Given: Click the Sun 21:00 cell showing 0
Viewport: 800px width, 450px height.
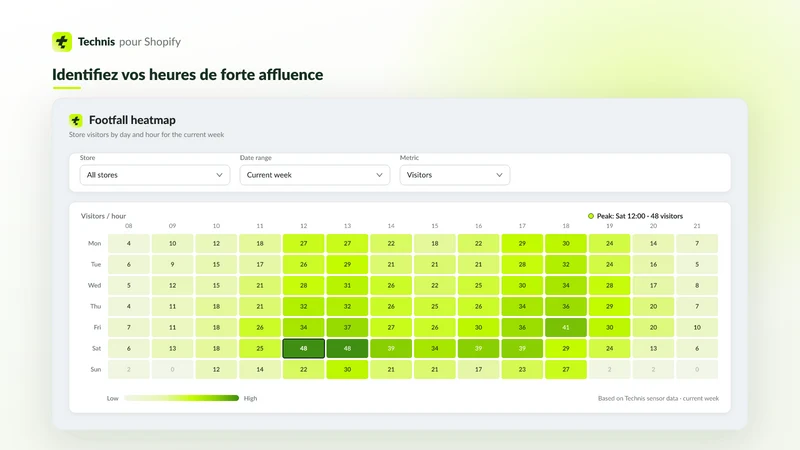Looking at the screenshot, I should point(697,369).
